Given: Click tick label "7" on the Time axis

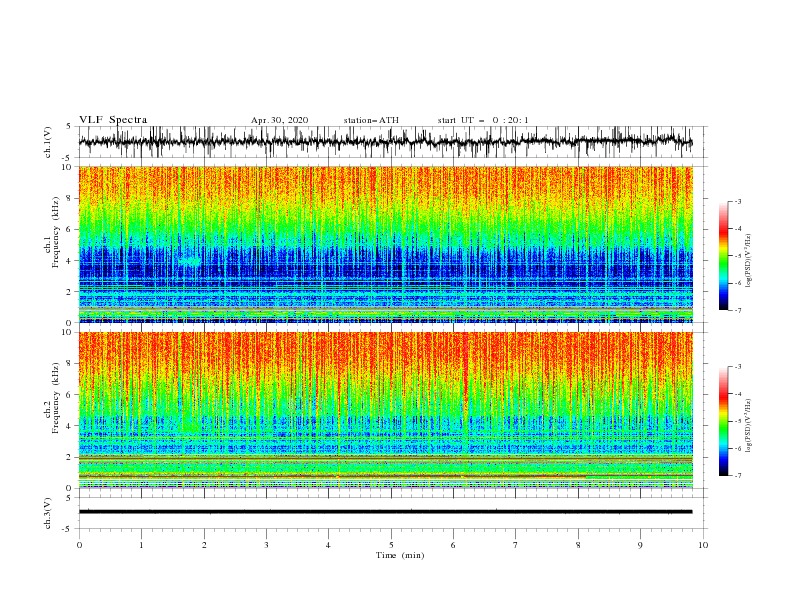Looking at the screenshot, I should [x=516, y=545].
